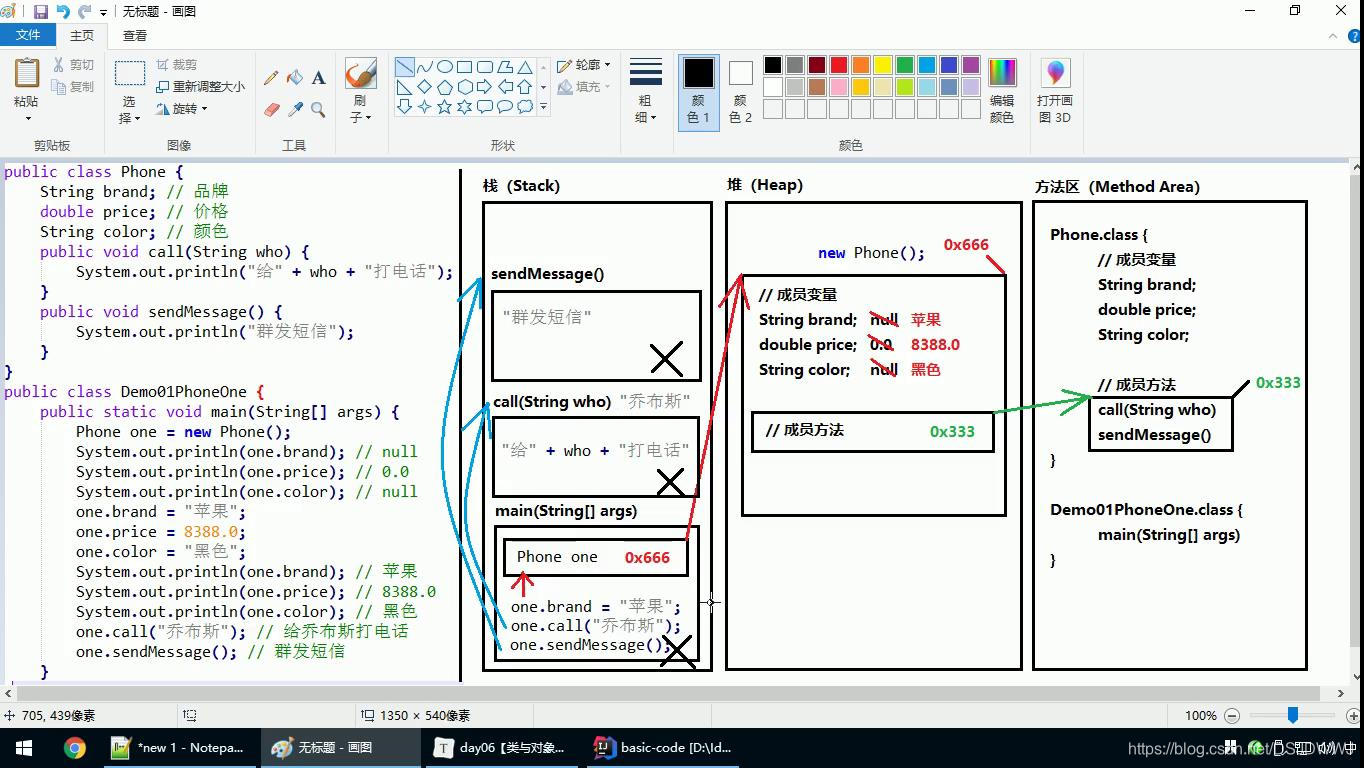1364x768 pixels.
Task: Choose the Triangle shape
Action: click(x=524, y=67)
